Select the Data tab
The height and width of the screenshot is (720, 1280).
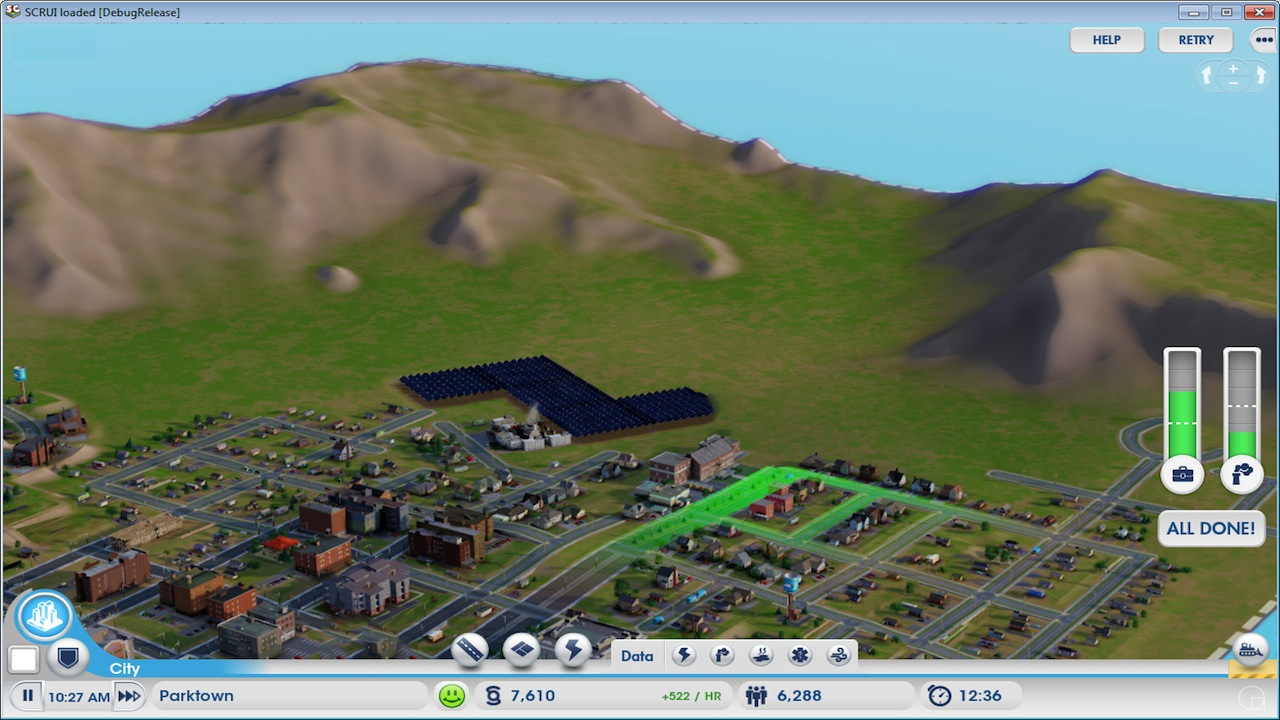[x=637, y=656]
